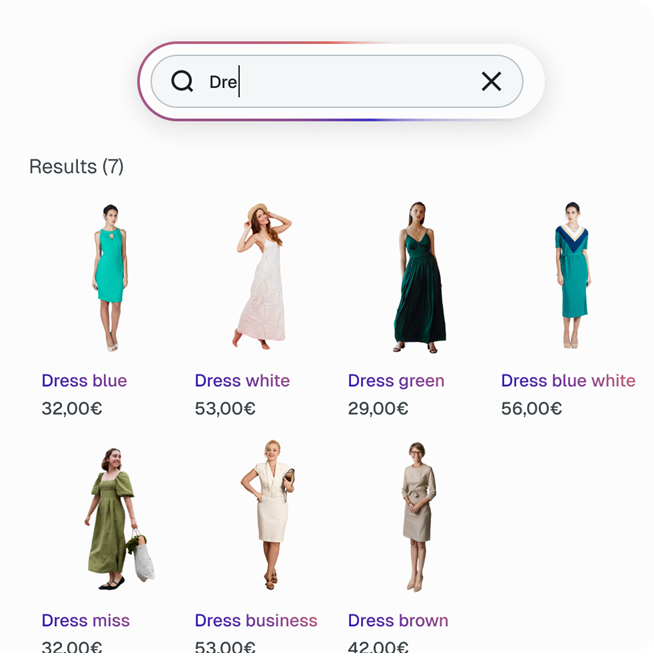Open the 'Dress miss' title link

pyautogui.click(x=85, y=621)
